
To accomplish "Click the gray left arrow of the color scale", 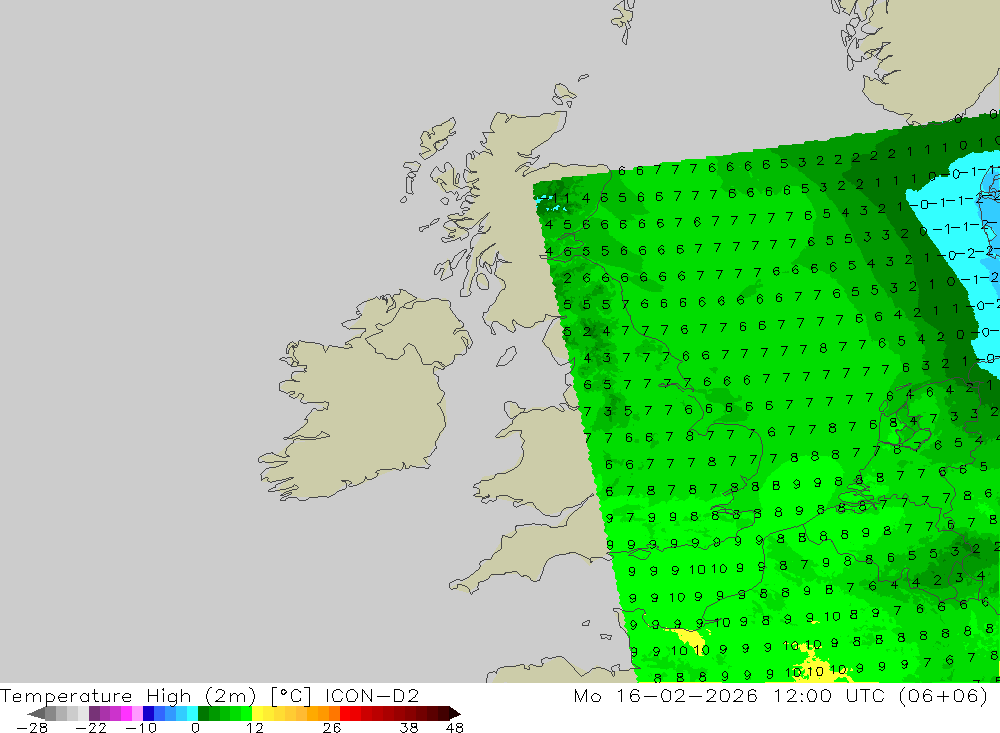I will tap(37, 713).
